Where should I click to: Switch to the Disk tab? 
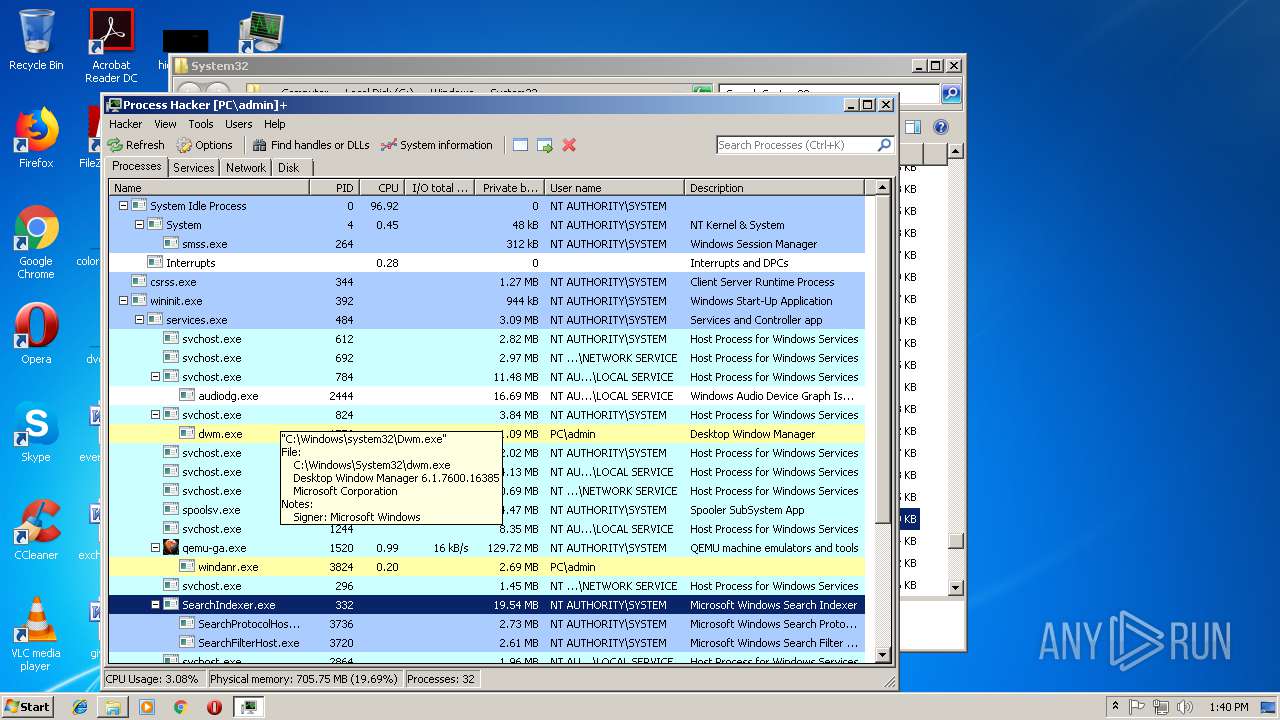289,168
